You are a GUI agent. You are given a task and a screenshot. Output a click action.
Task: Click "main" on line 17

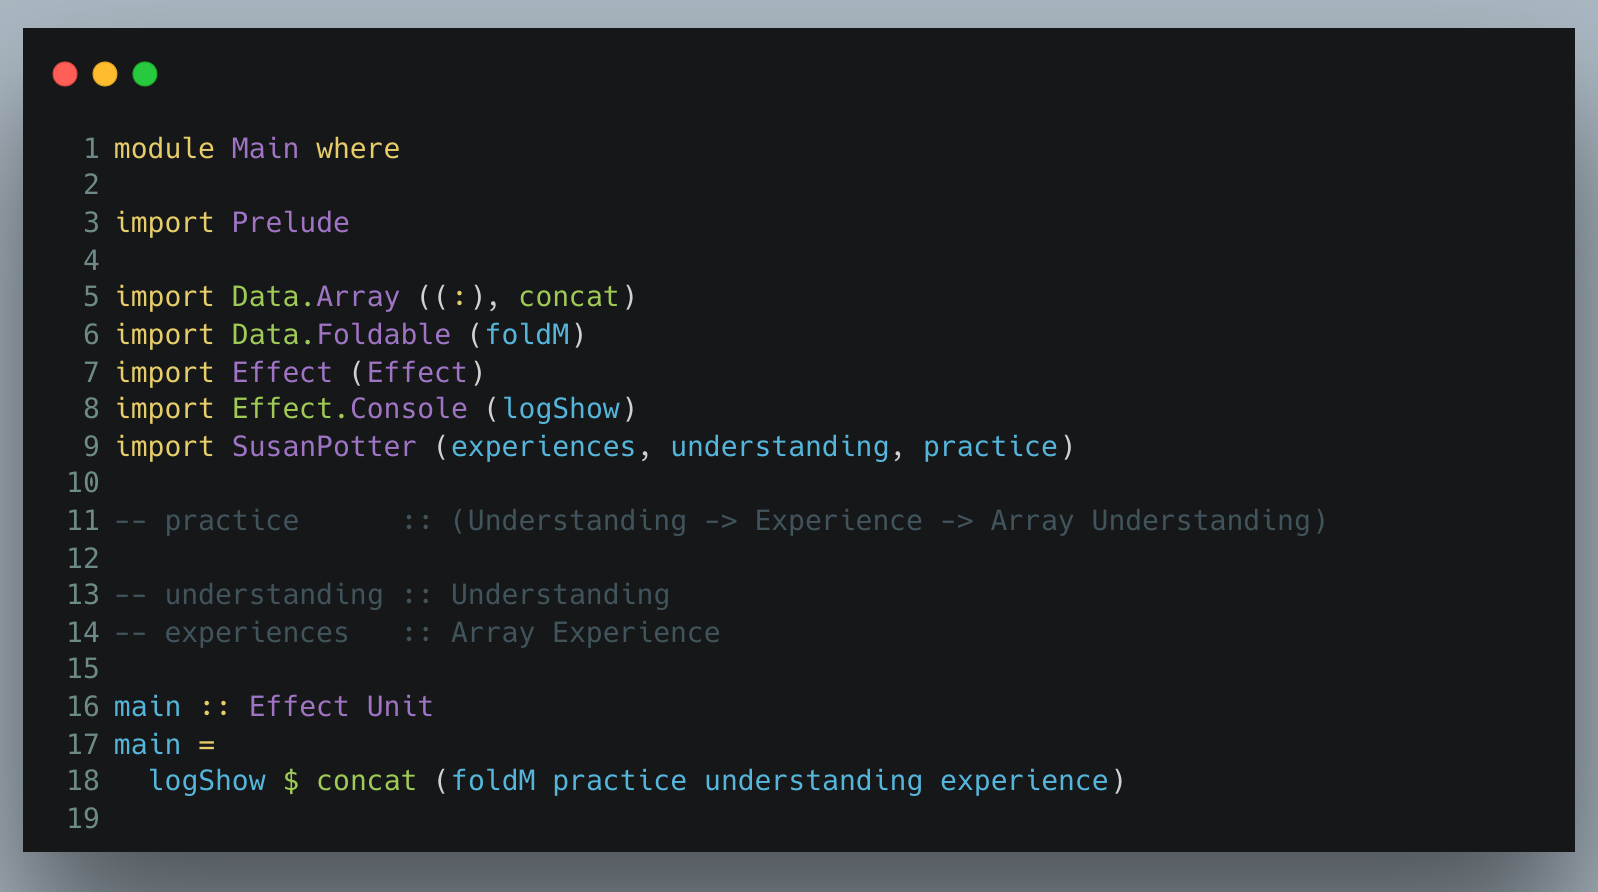pos(147,744)
